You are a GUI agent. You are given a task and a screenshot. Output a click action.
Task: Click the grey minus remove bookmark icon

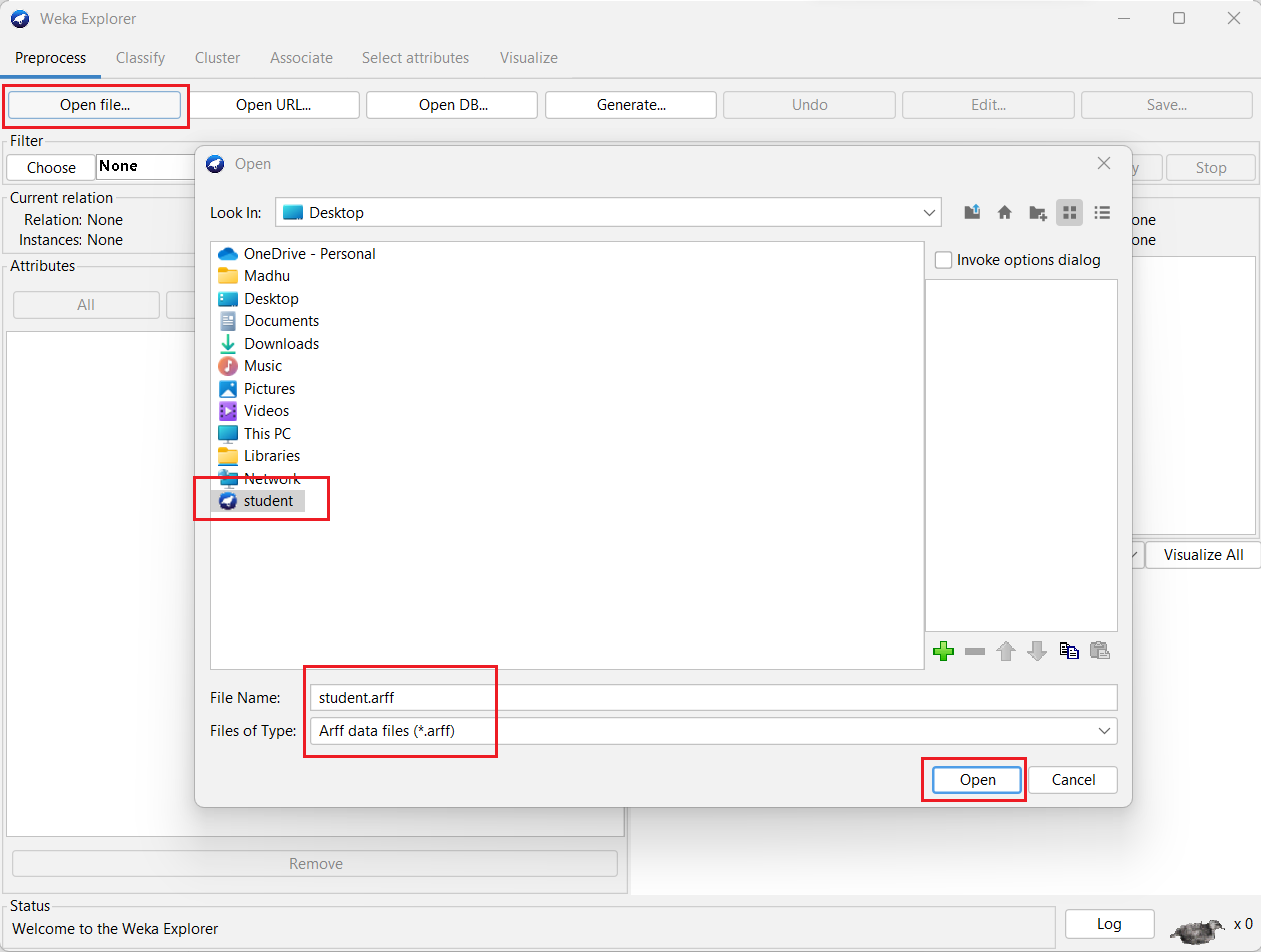pos(975,651)
